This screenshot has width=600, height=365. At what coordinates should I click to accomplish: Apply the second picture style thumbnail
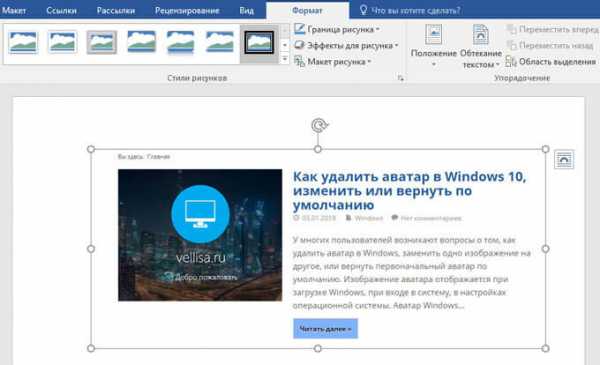(x=62, y=42)
